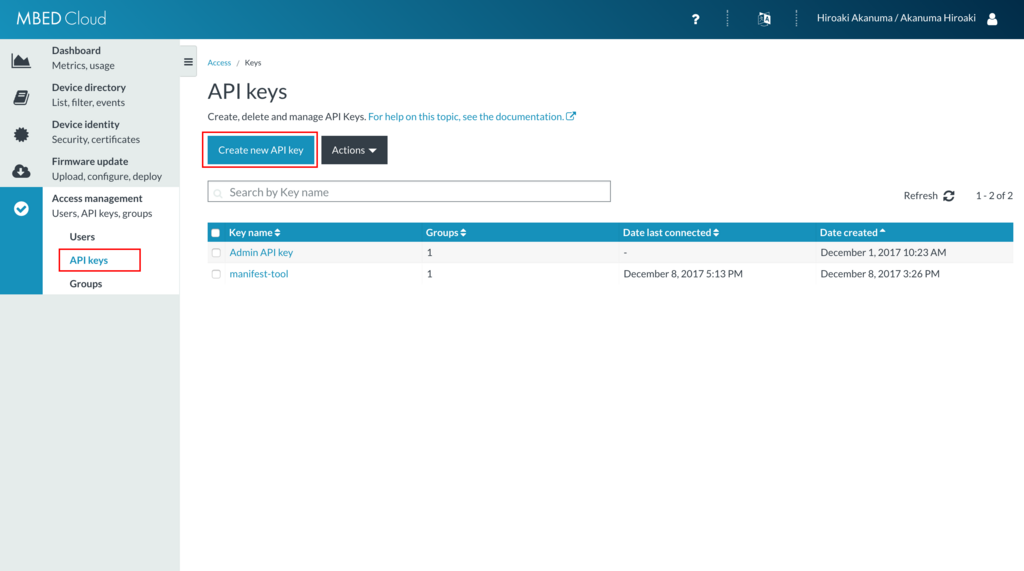Click the refresh arrows icon
The image size is (1024, 571).
click(949, 196)
